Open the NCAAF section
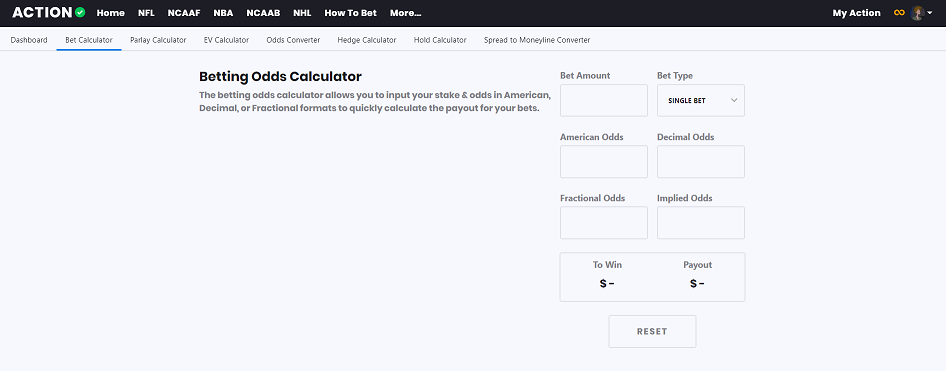 184,13
